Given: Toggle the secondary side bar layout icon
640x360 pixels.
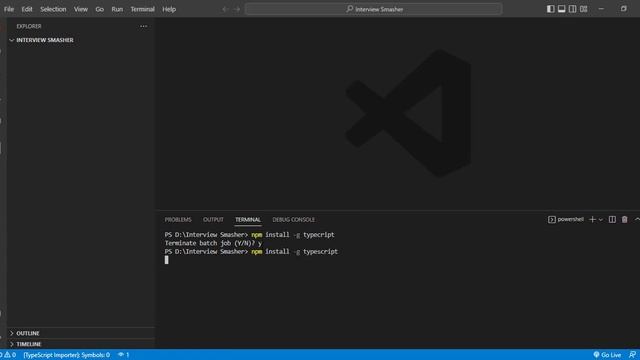Looking at the screenshot, I should [573, 9].
